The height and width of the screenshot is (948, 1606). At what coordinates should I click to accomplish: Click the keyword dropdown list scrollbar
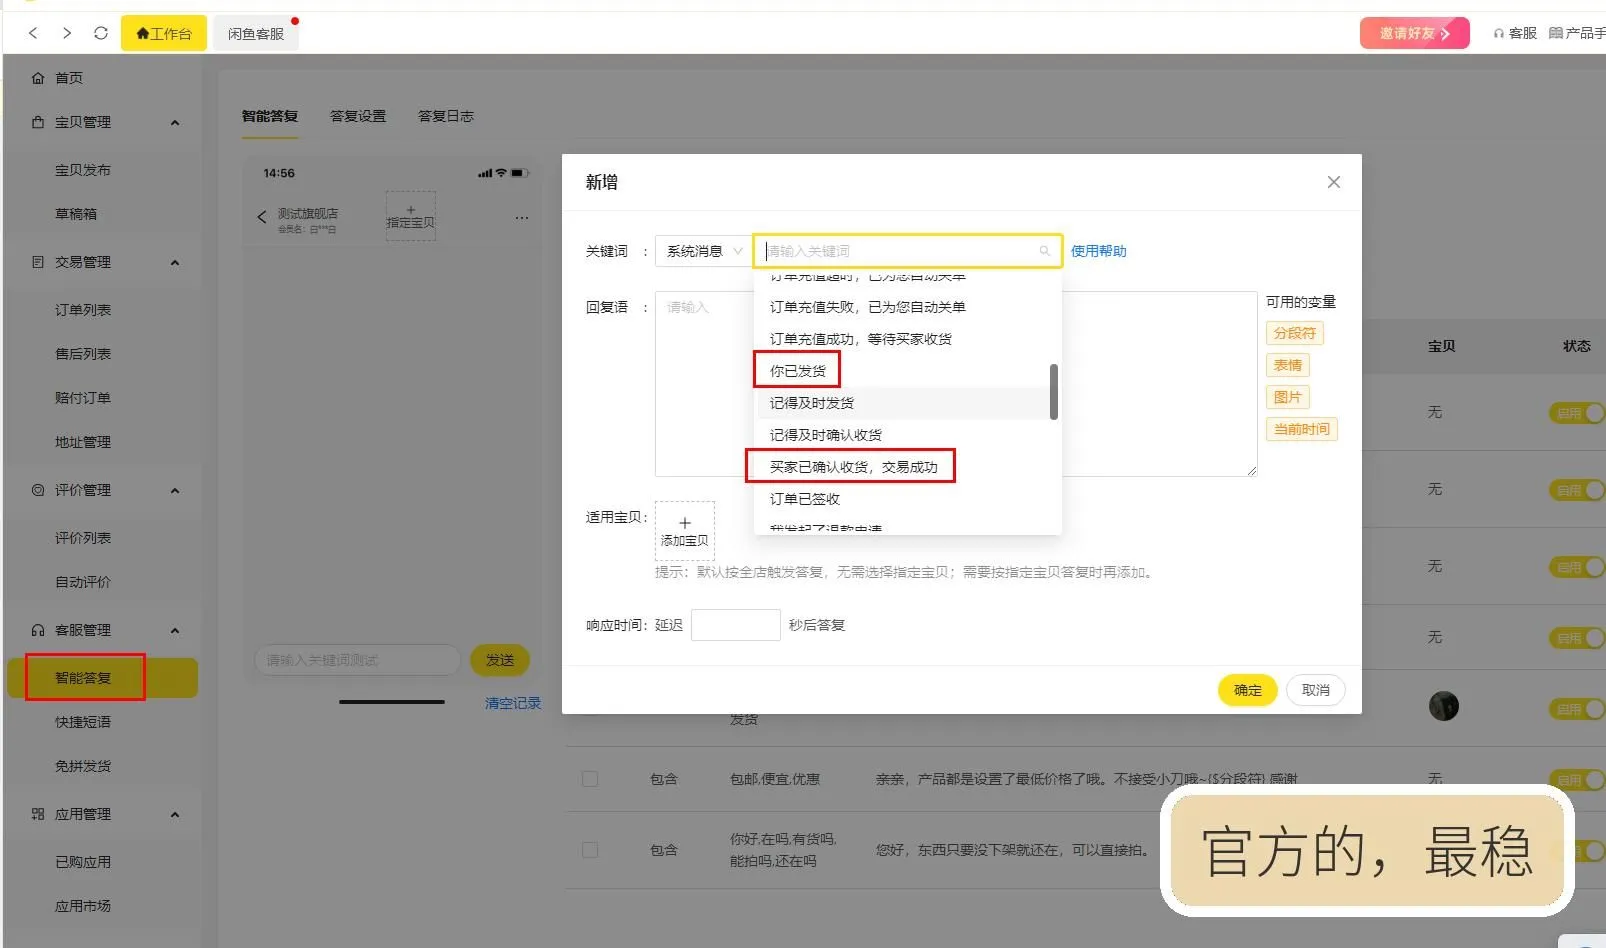(x=1054, y=392)
